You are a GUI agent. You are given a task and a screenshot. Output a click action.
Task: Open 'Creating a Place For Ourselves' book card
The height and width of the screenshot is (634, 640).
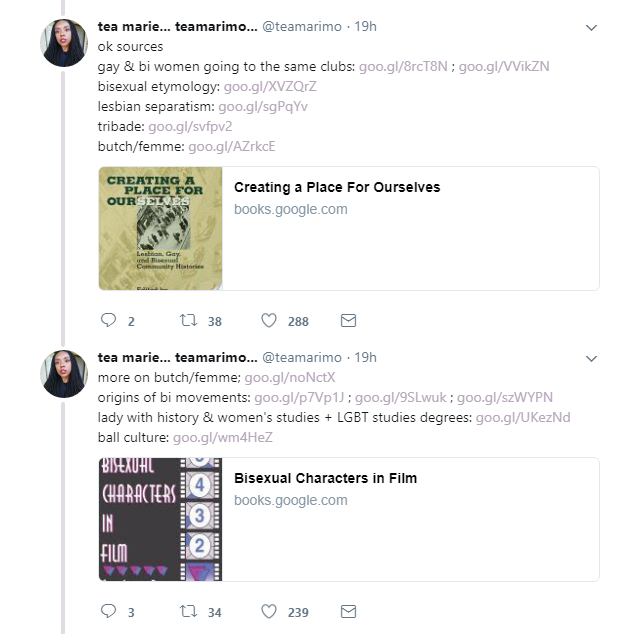click(x=337, y=187)
